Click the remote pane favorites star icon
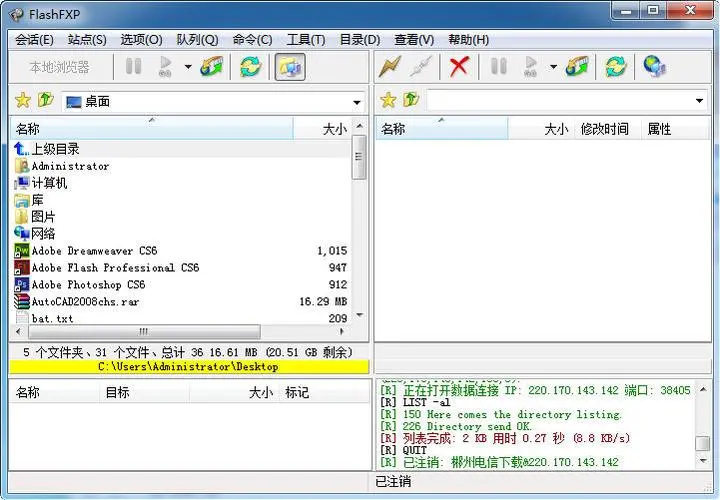The image size is (720, 500). 388,100
